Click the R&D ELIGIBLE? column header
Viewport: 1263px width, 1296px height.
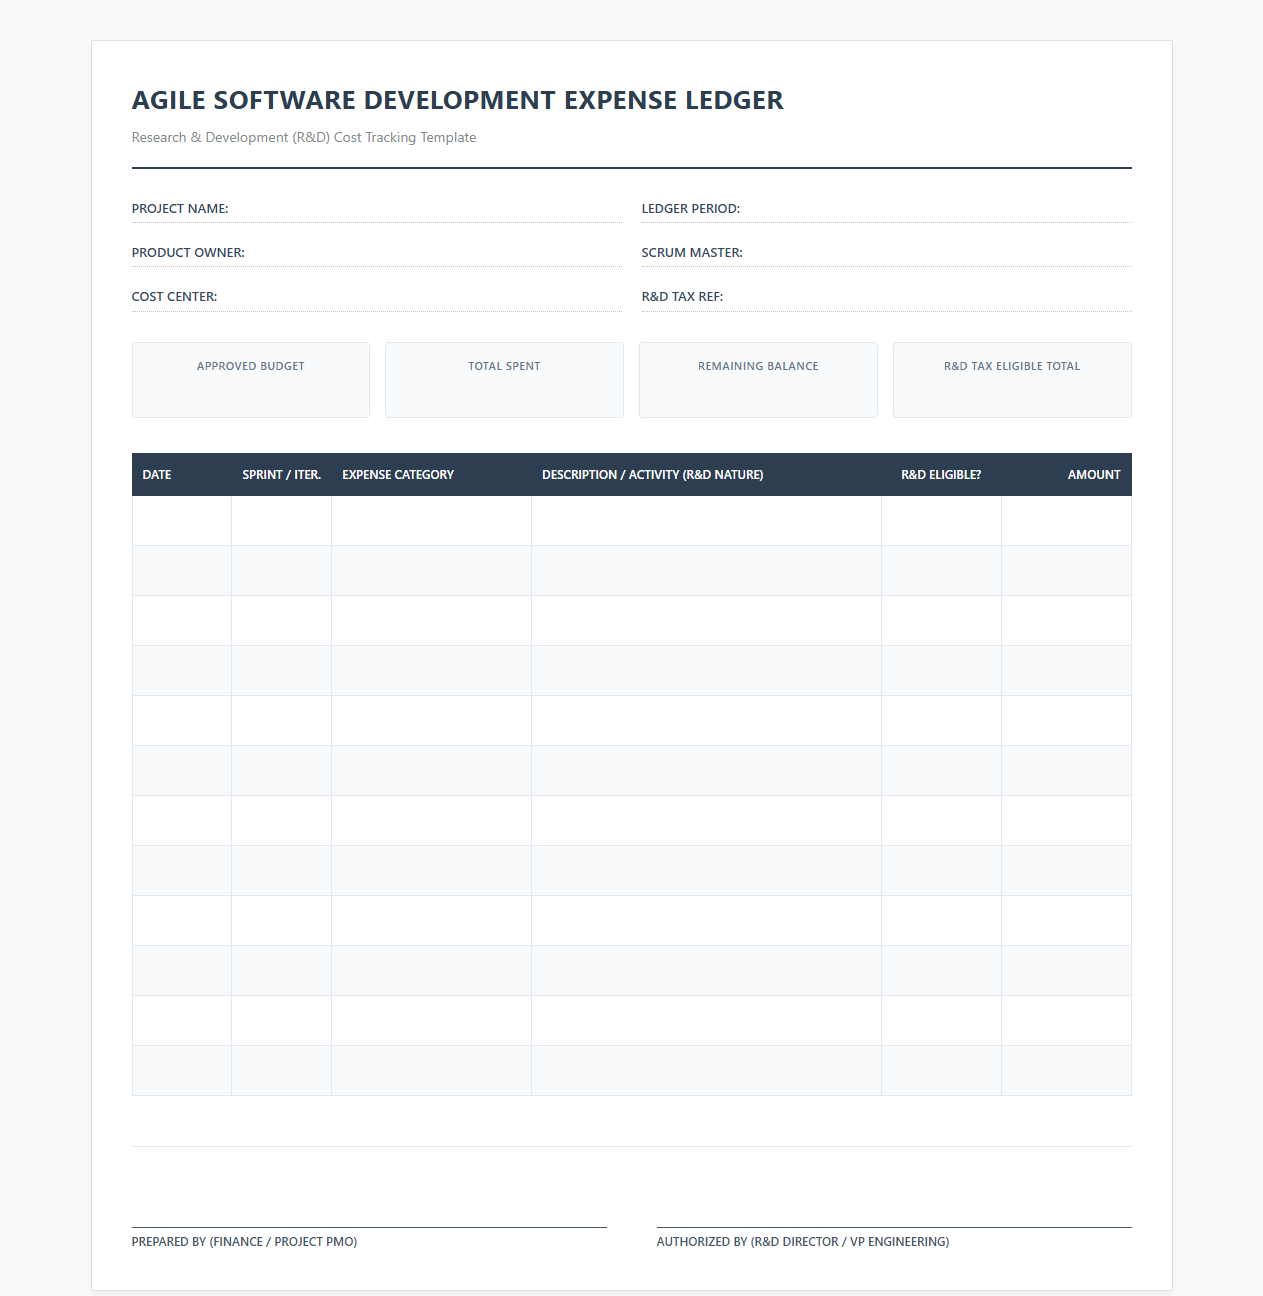(942, 475)
